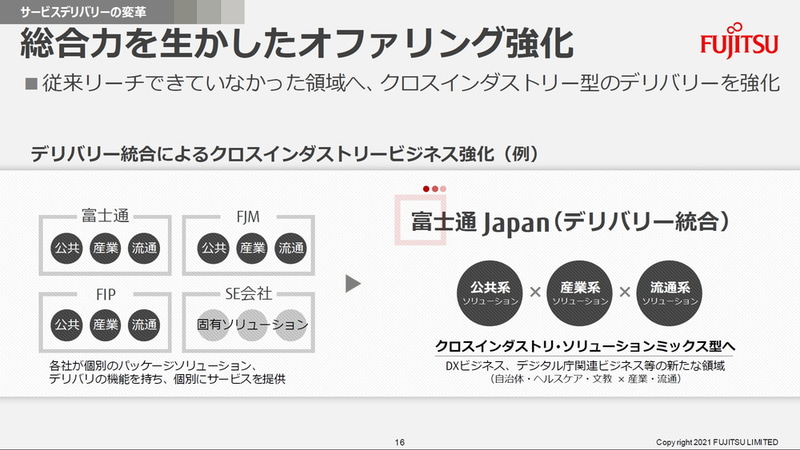This screenshot has width=800, height=450.
Task: Click the （自治体・ヘルスケア・文教 × 産業・流通） note
Action: (585, 379)
